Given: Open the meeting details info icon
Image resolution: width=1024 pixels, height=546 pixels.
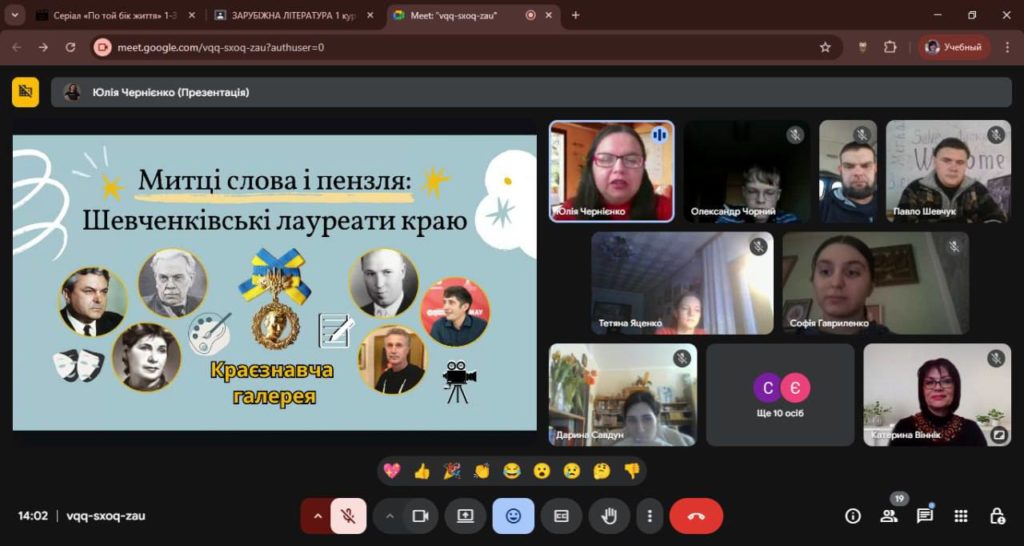Looking at the screenshot, I should (x=853, y=516).
